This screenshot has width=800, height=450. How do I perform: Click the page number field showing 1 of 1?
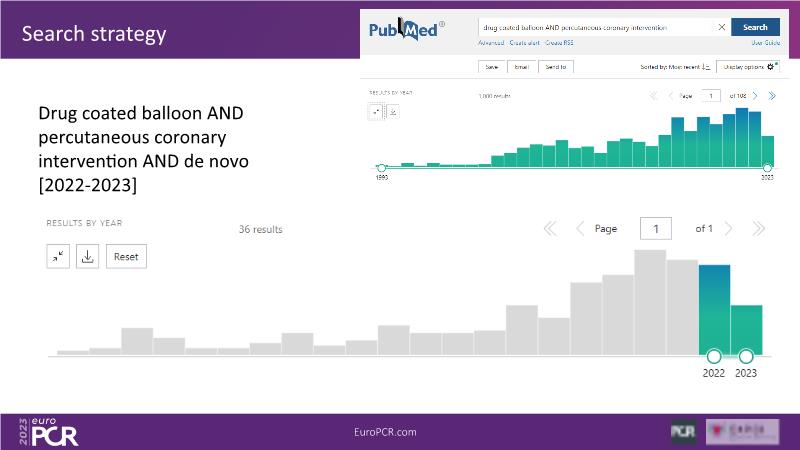(656, 229)
